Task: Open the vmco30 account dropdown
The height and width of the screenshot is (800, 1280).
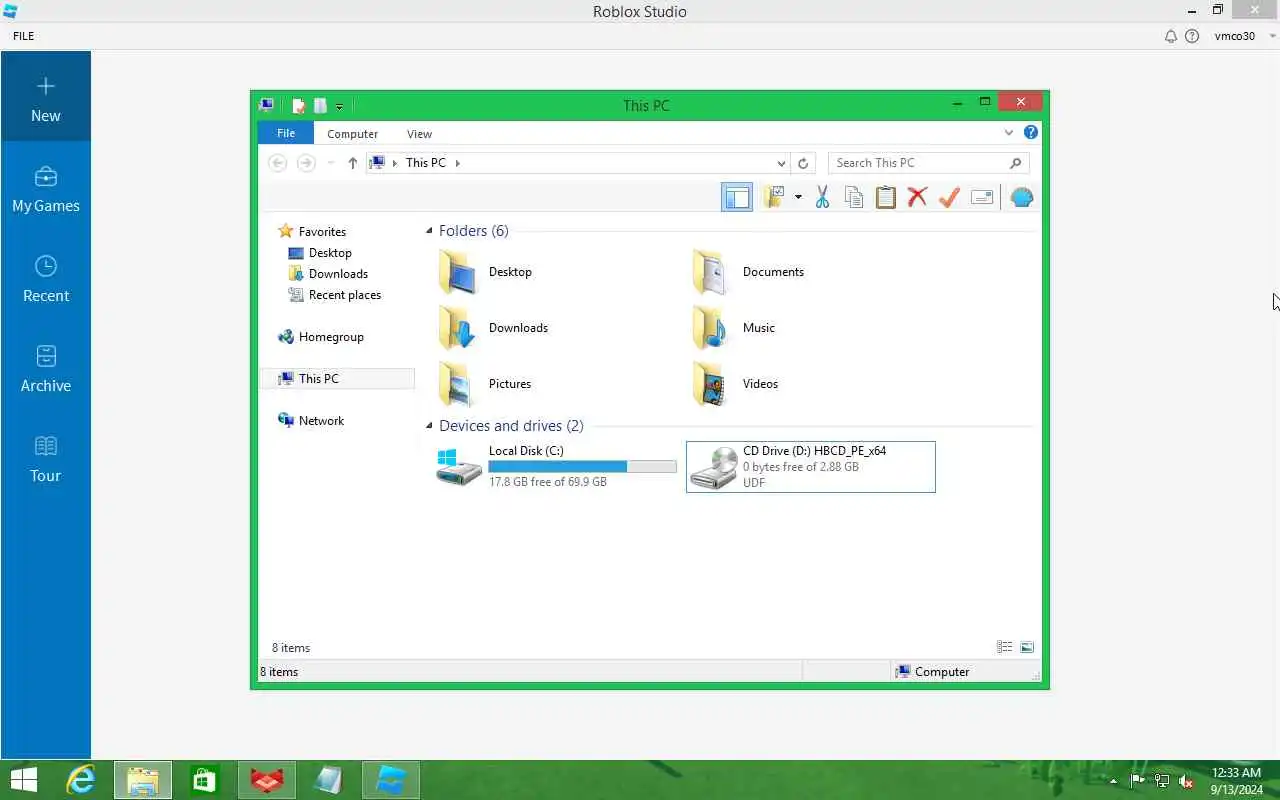Action: [x=1245, y=36]
